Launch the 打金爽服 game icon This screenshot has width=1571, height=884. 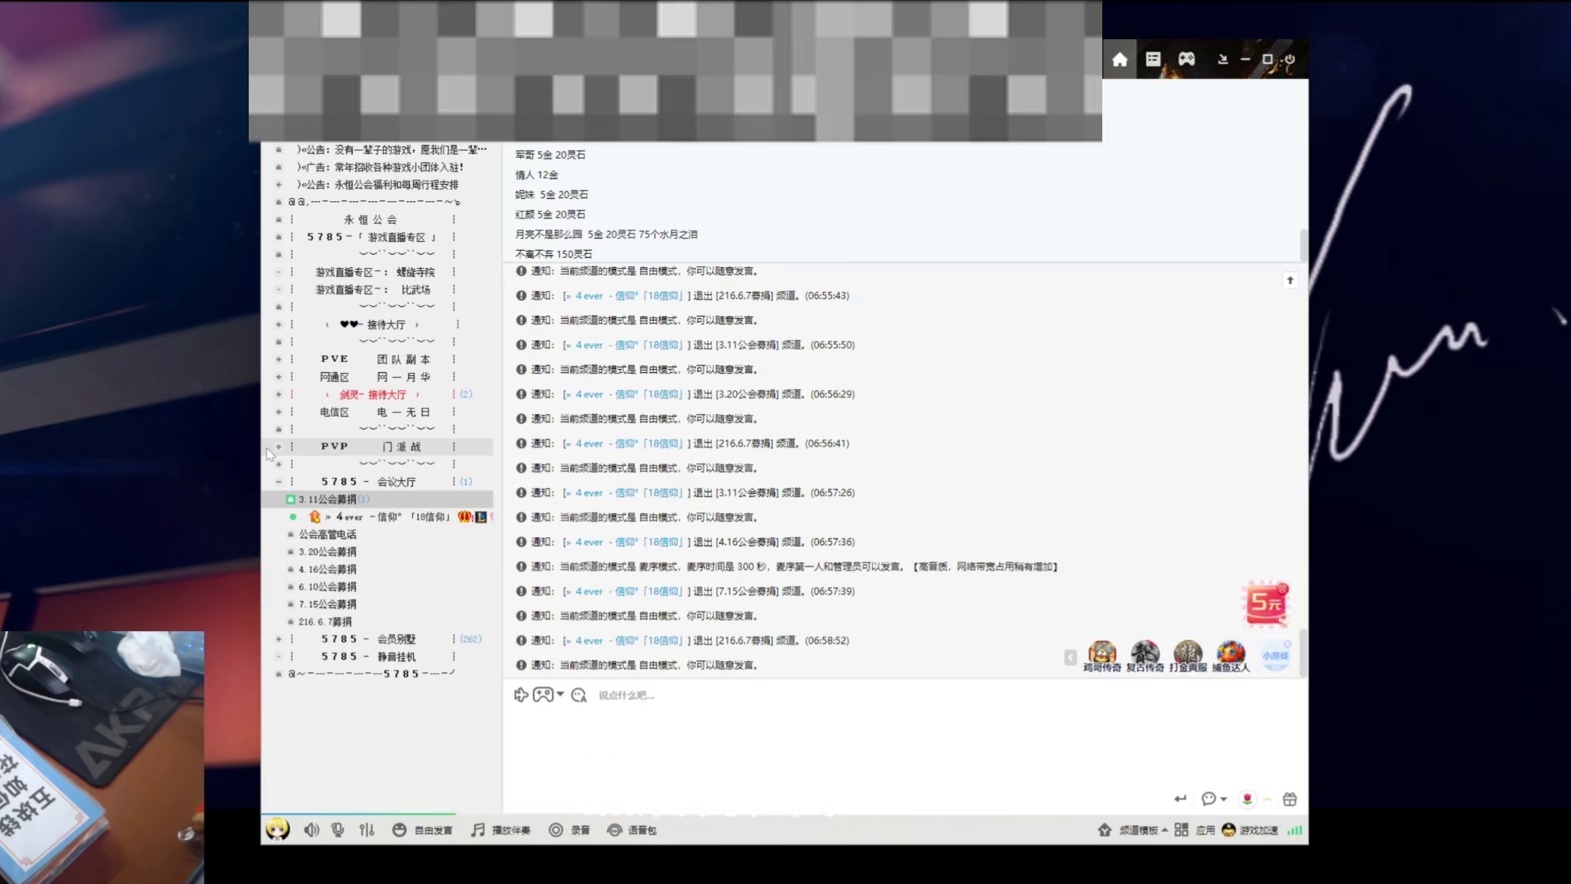[x=1188, y=657]
